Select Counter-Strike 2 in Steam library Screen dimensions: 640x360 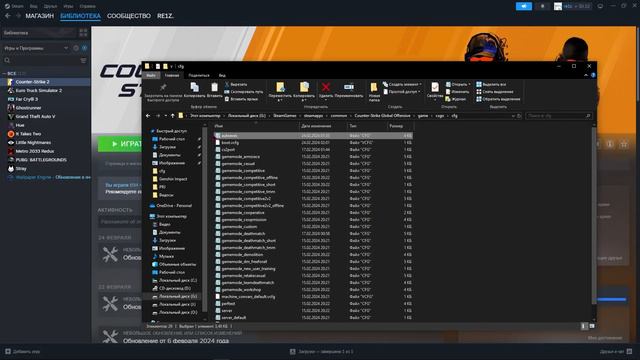(x=45, y=82)
